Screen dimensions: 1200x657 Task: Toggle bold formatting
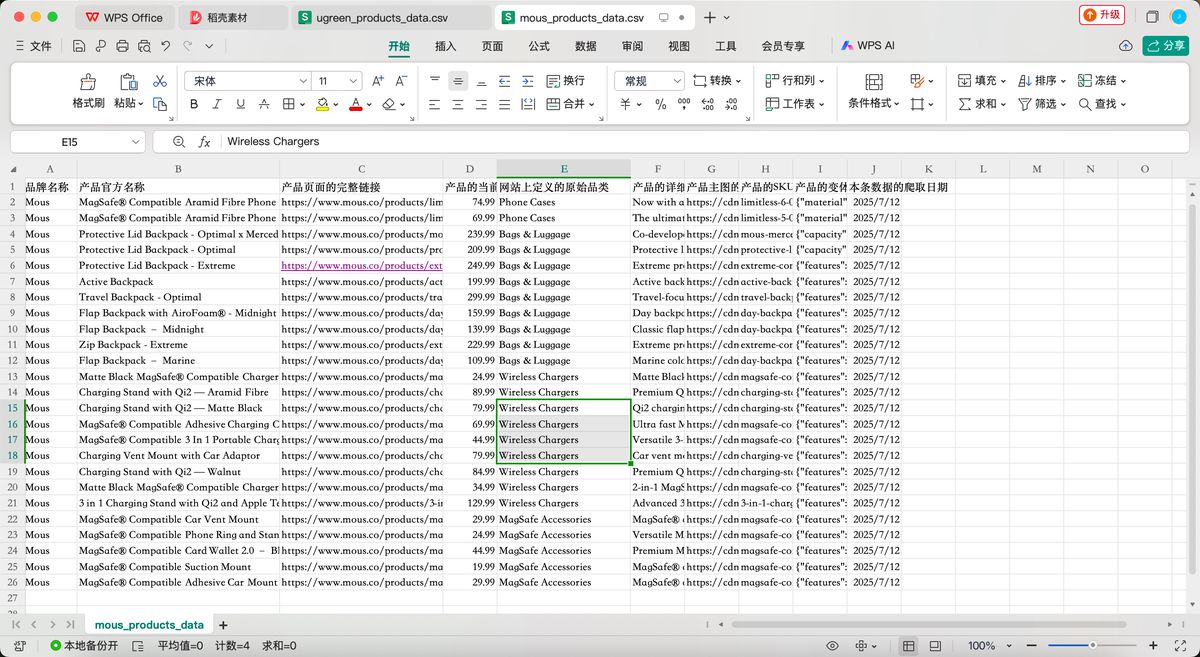tap(194, 104)
